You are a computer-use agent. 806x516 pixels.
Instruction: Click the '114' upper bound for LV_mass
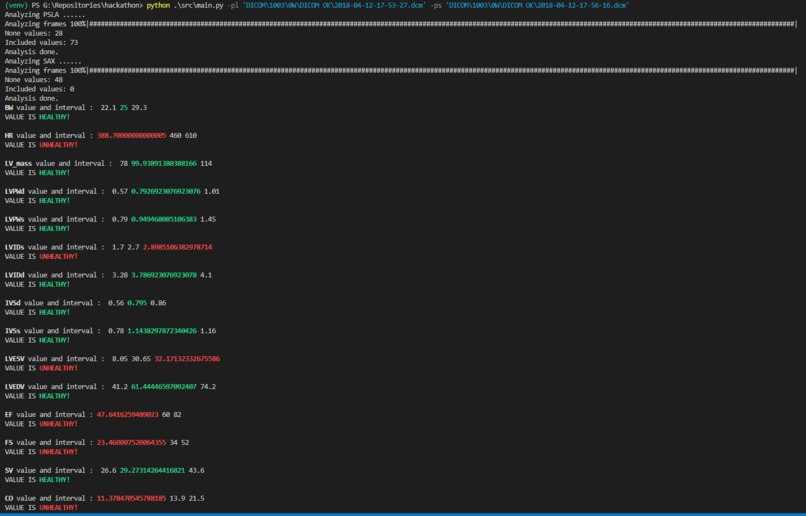click(206, 163)
